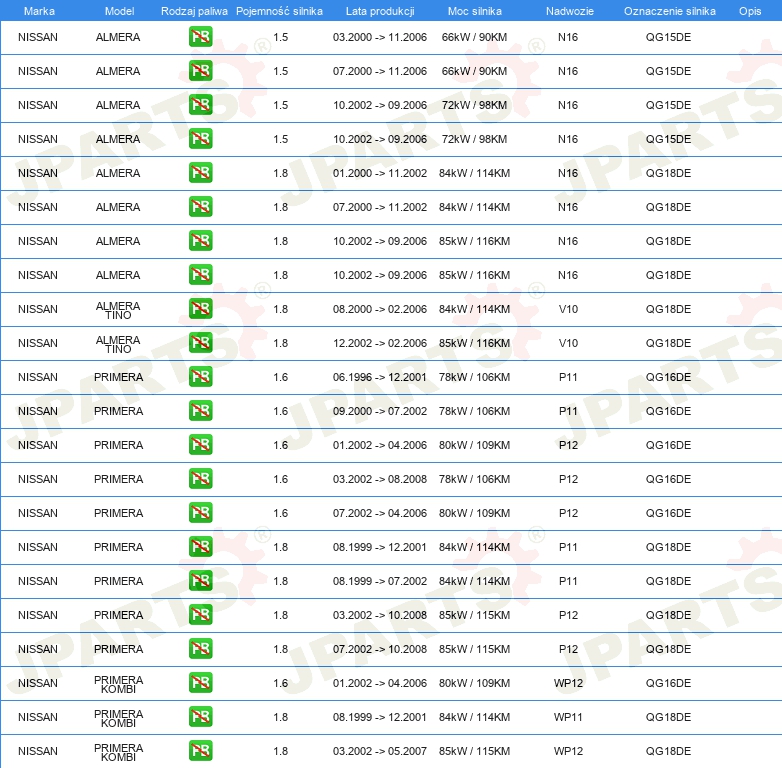Select the date cell '07.2000 -> 11.2002'

[380, 207]
